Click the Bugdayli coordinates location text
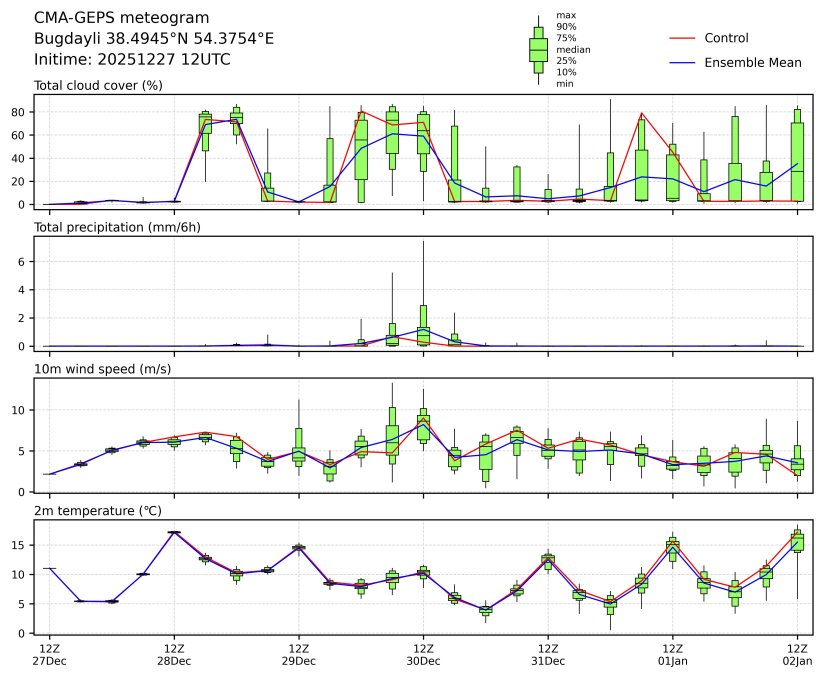 click(154, 39)
